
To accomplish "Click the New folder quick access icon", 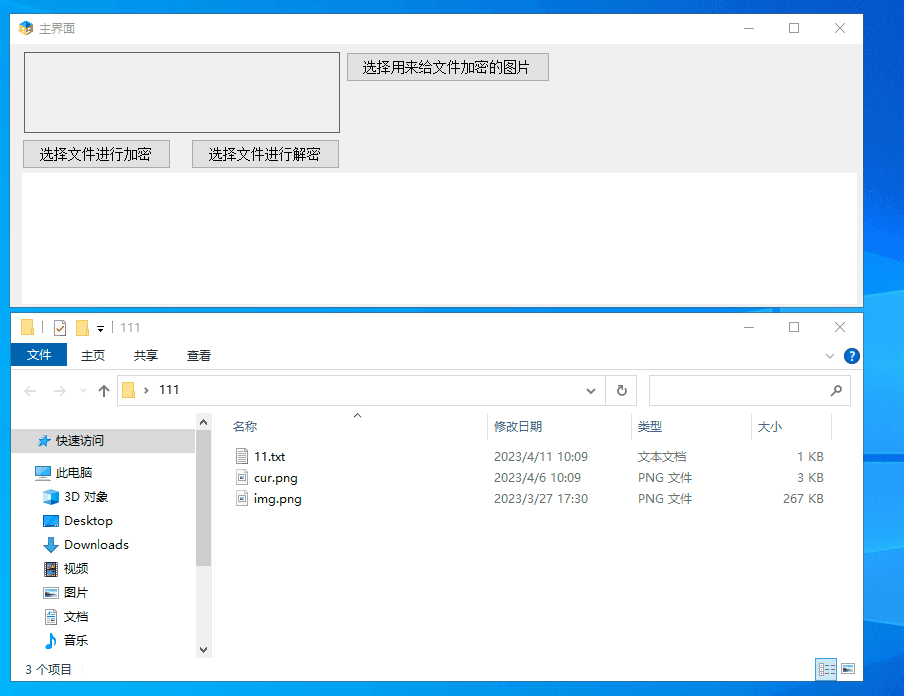I will 82,328.
